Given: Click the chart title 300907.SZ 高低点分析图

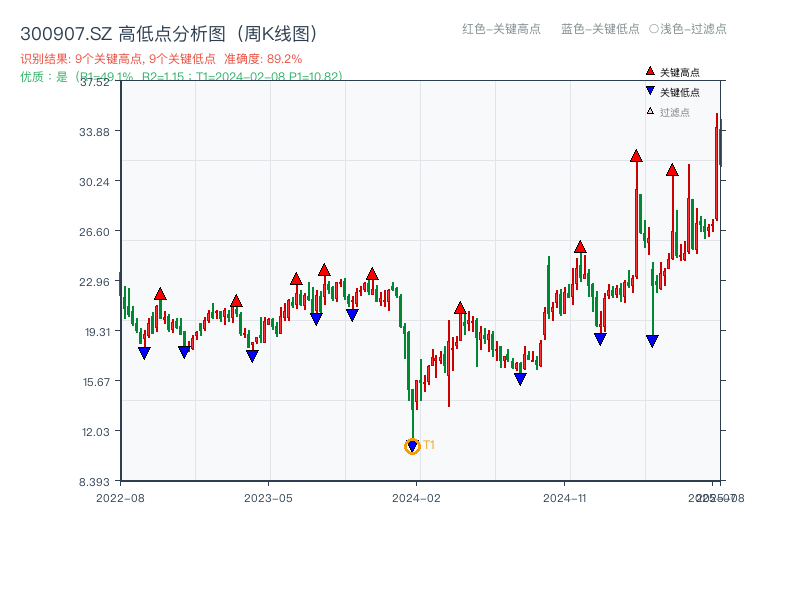Looking at the screenshot, I should tap(169, 34).
